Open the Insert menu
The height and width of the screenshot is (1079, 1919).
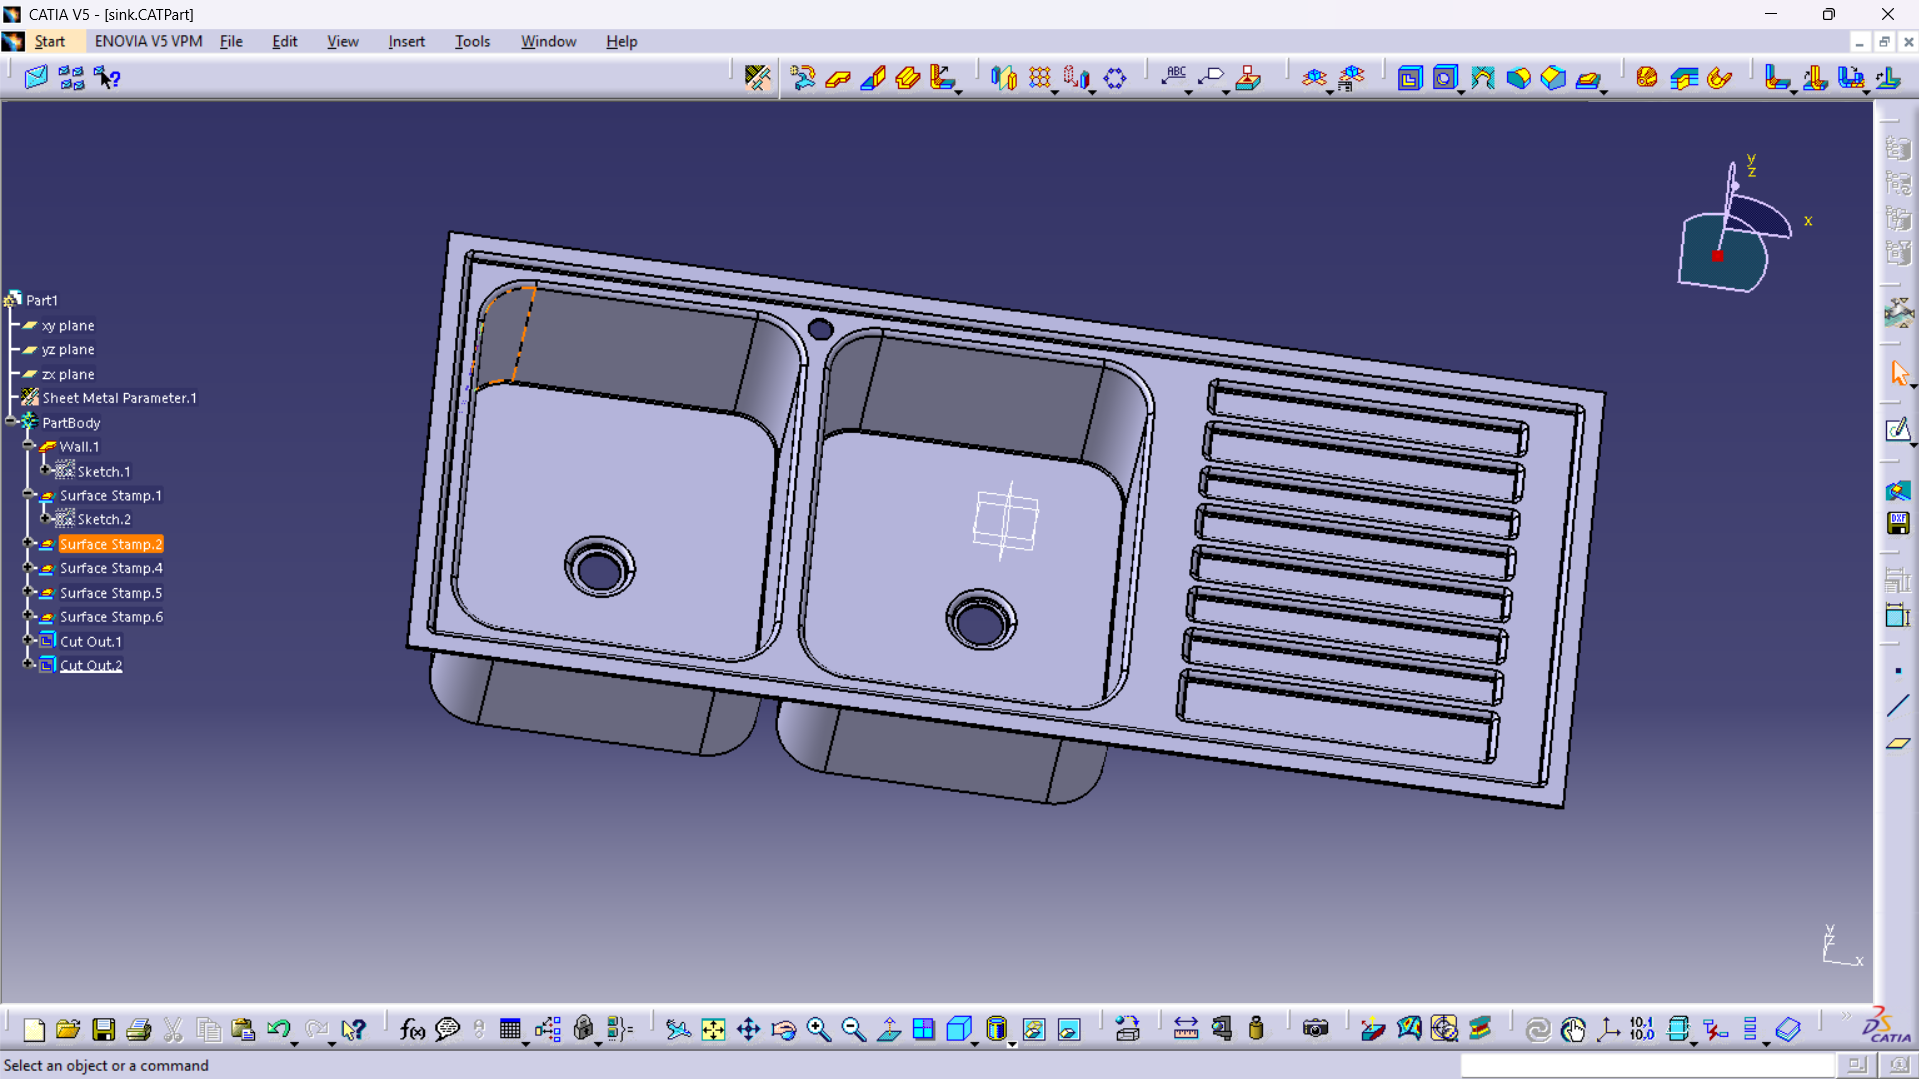tap(406, 41)
